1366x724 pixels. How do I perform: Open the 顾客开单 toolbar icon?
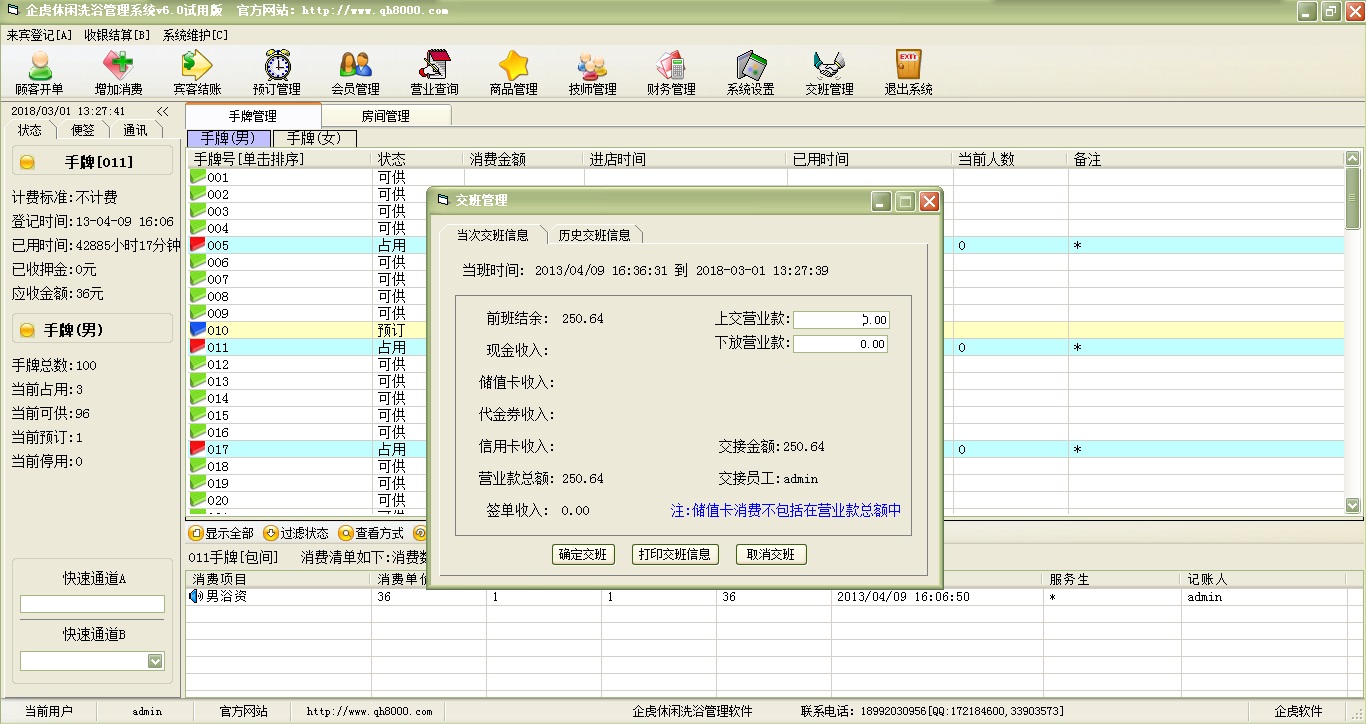(39, 73)
